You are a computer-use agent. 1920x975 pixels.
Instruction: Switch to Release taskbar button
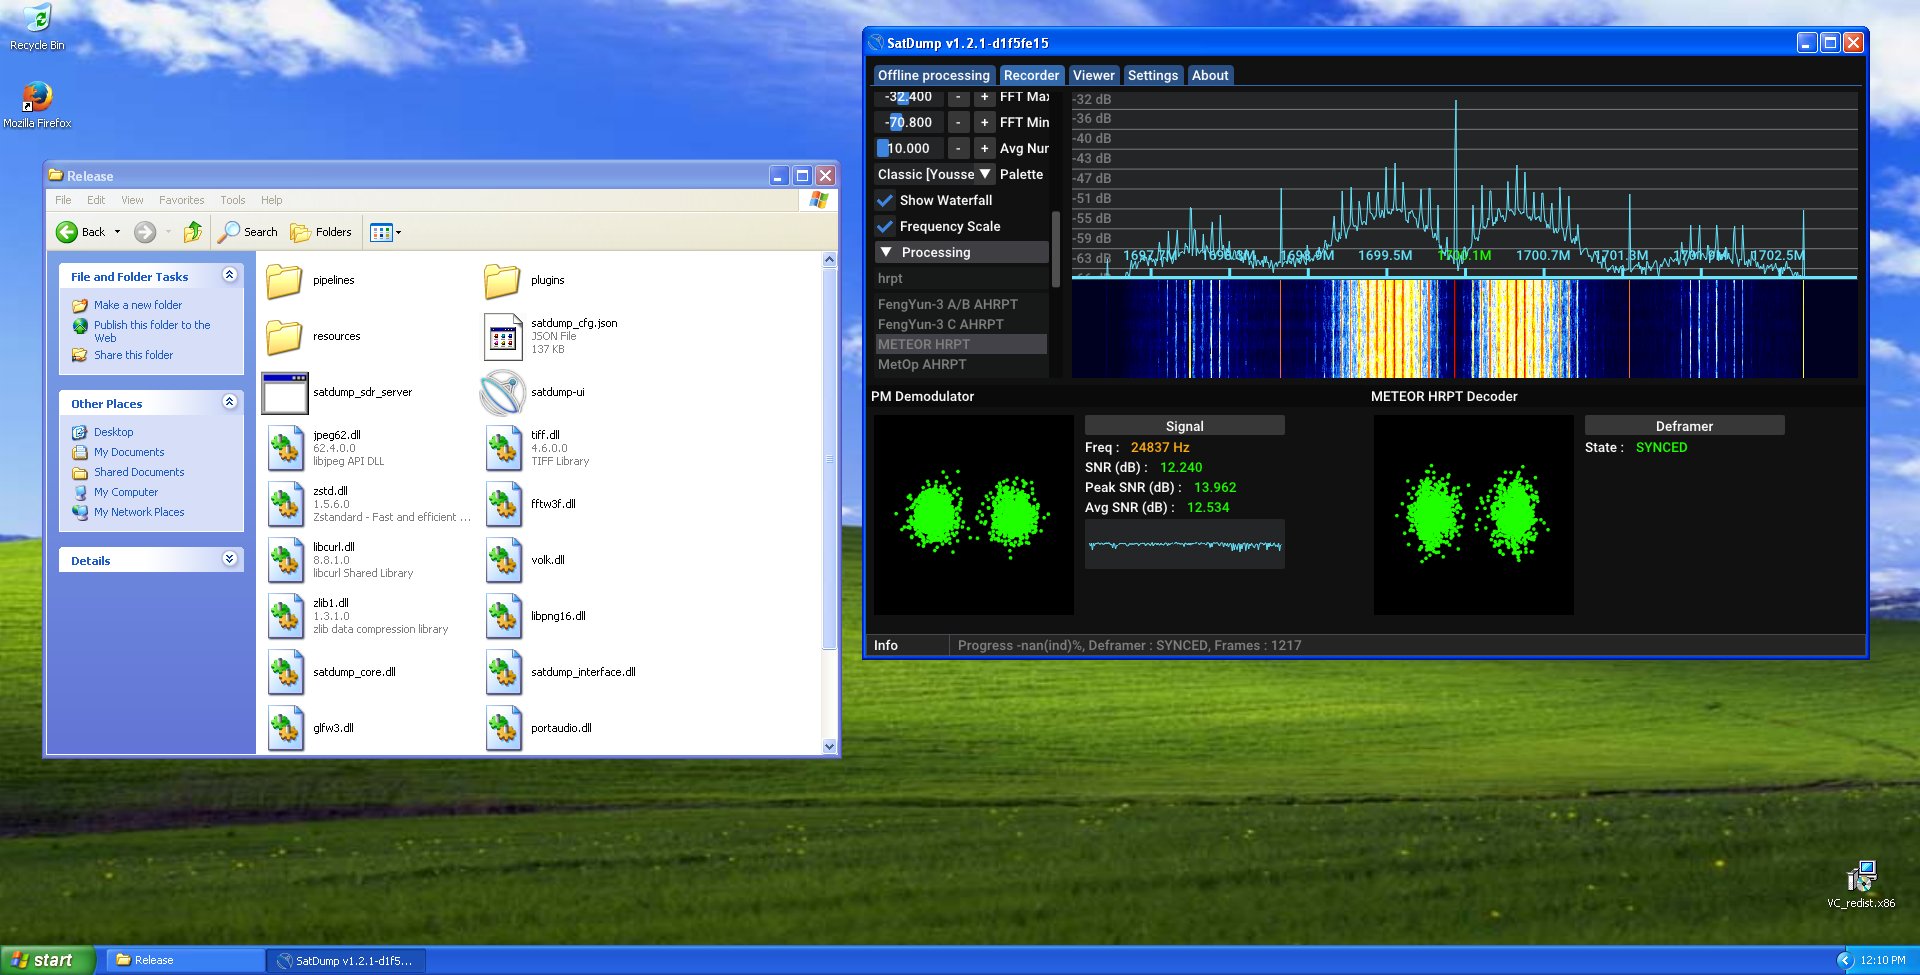pos(185,960)
